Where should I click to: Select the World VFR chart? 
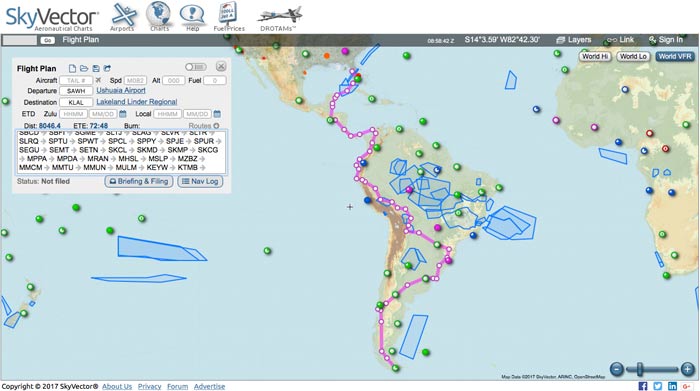point(675,57)
